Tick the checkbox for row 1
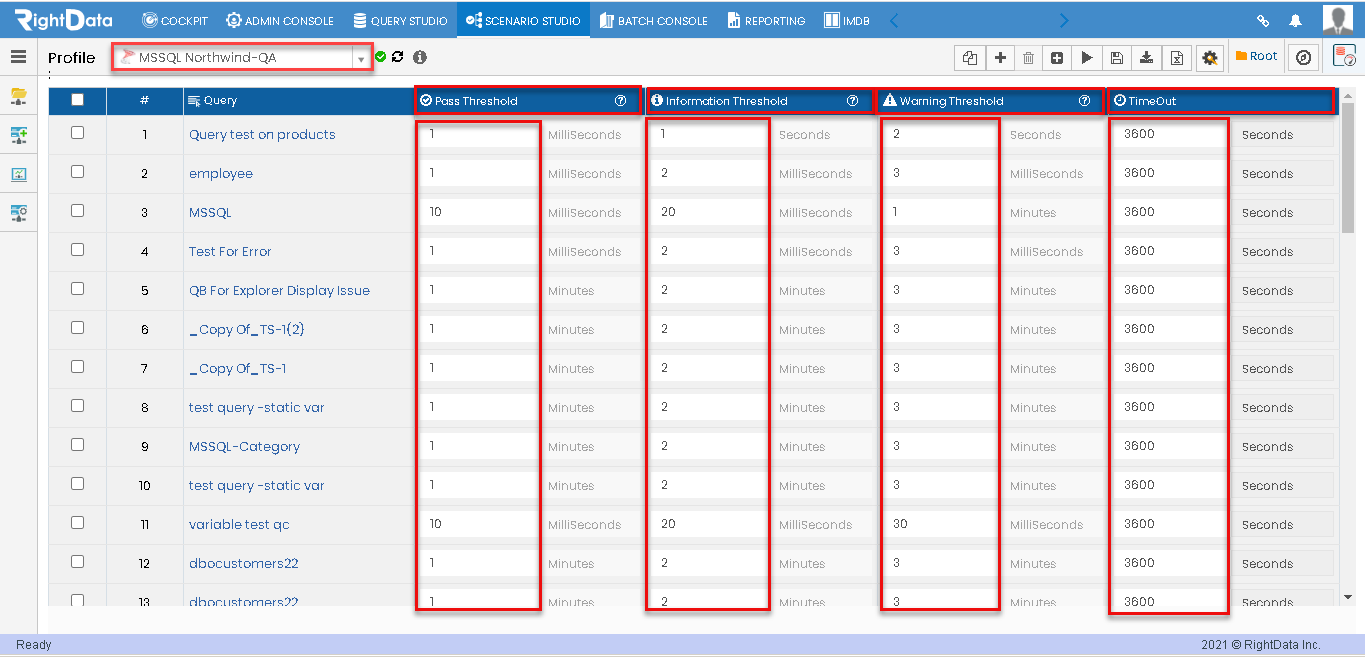 click(78, 133)
